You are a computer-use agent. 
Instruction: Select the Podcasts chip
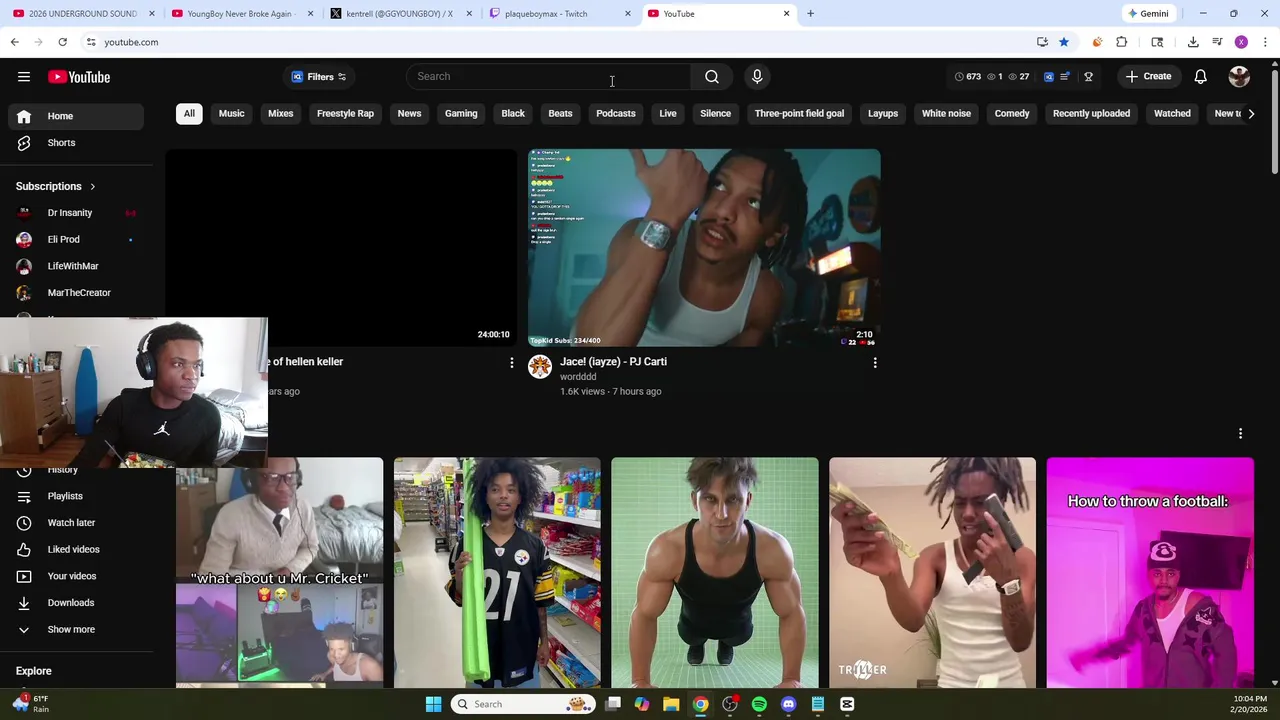(616, 114)
